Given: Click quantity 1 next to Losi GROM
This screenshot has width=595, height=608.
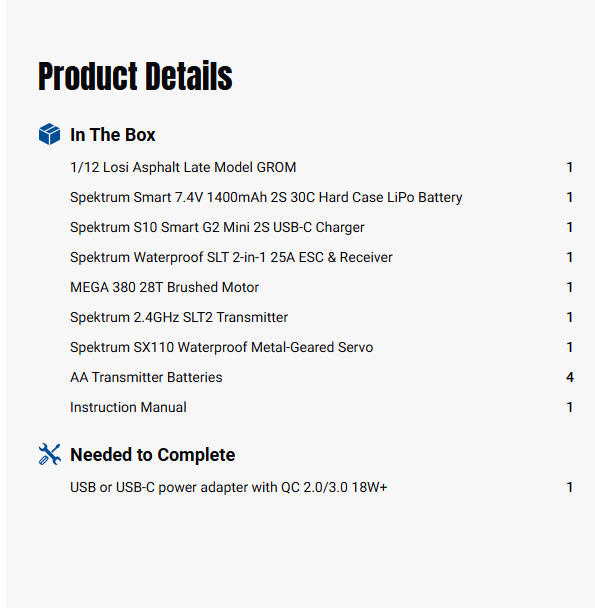Looking at the screenshot, I should pos(569,168).
